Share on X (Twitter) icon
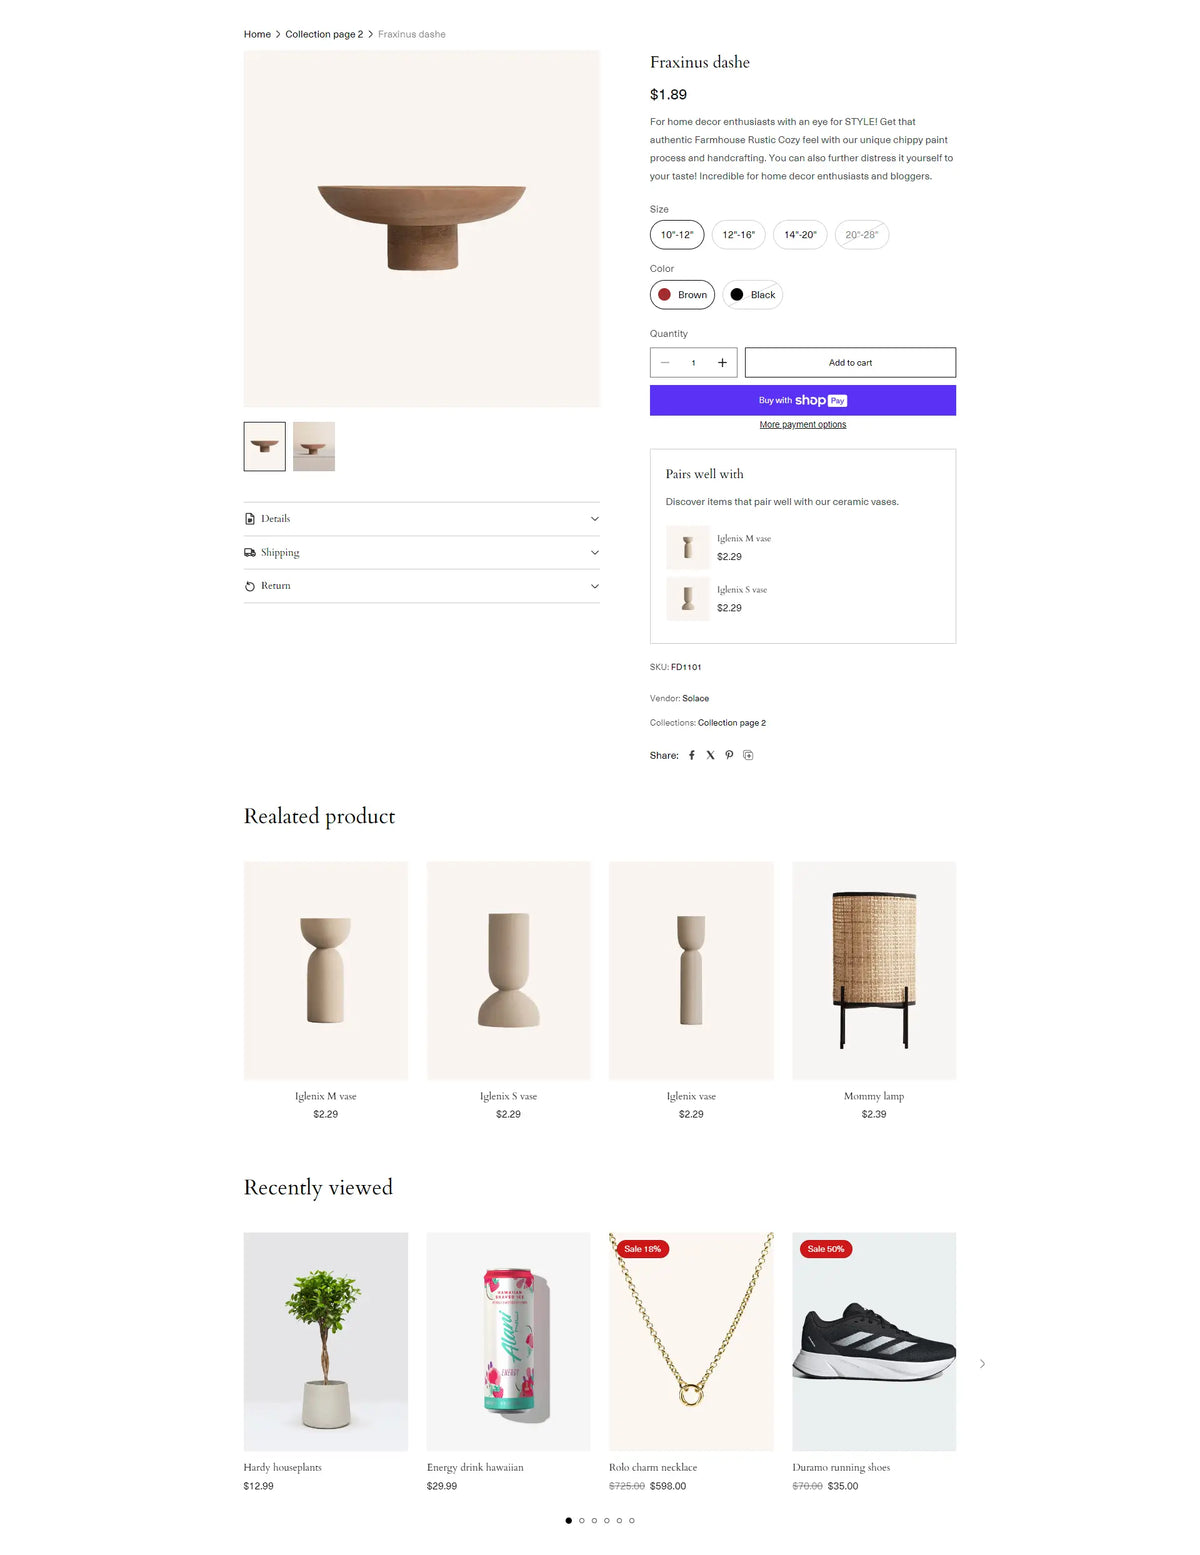 pos(710,755)
